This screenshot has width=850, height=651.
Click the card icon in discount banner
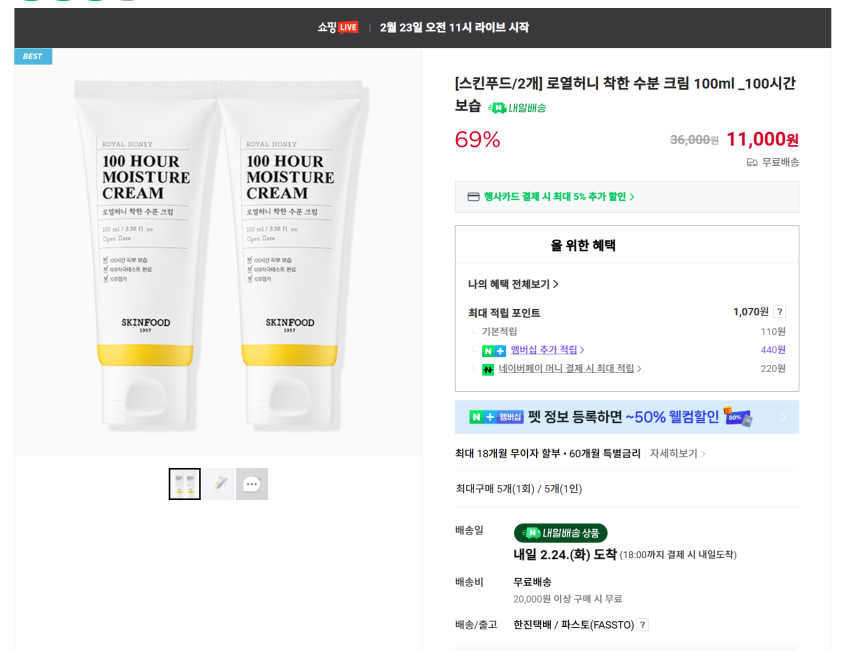[x=473, y=197]
